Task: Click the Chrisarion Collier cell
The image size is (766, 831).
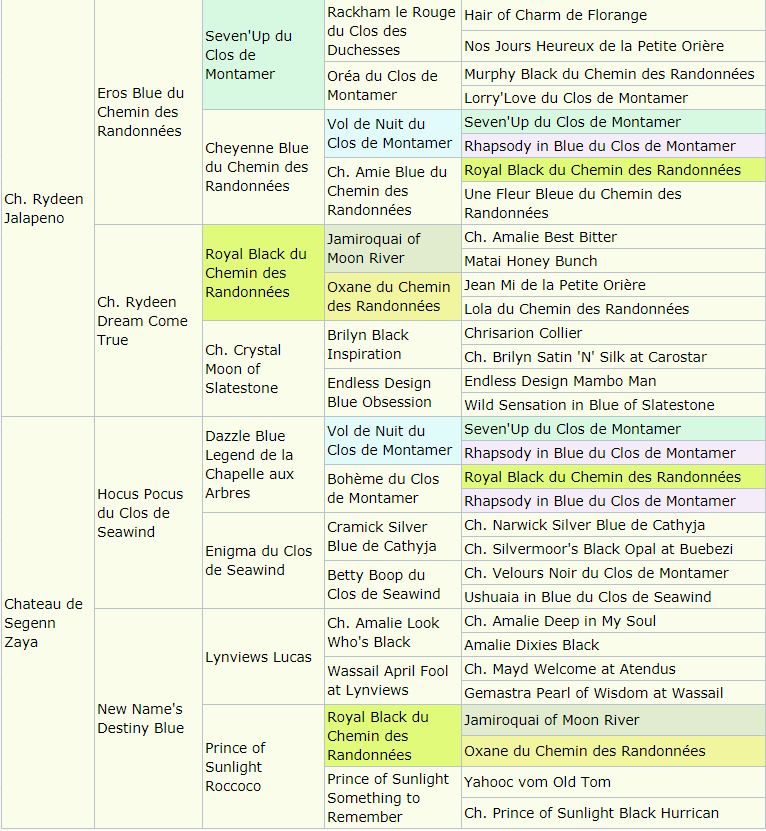Action: tap(613, 333)
